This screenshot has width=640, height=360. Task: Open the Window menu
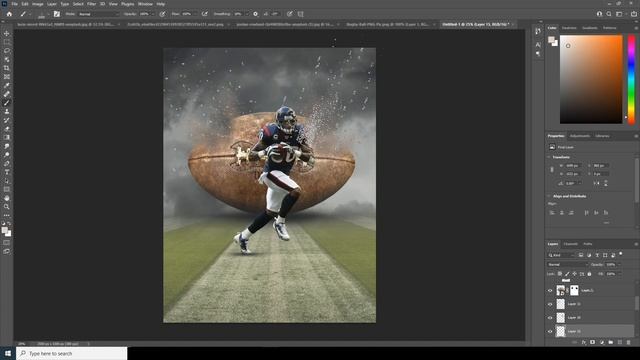145,4
